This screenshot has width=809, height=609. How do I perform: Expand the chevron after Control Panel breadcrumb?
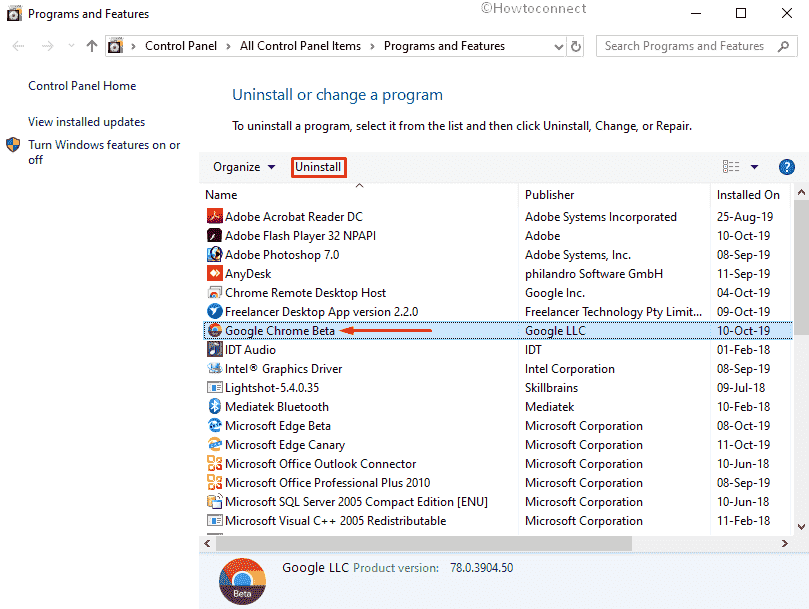[228, 46]
